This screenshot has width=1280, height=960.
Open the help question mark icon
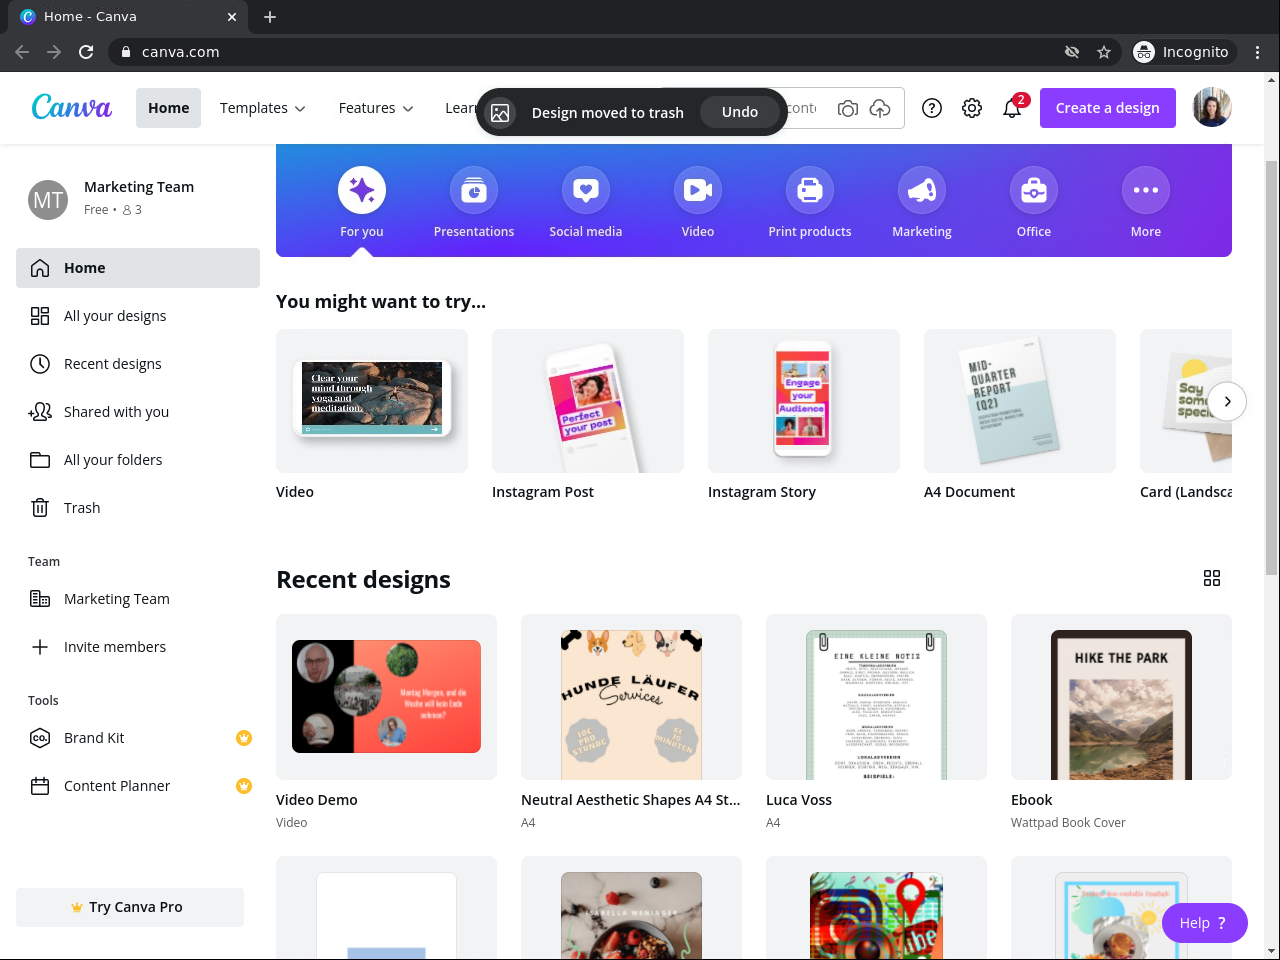932,108
